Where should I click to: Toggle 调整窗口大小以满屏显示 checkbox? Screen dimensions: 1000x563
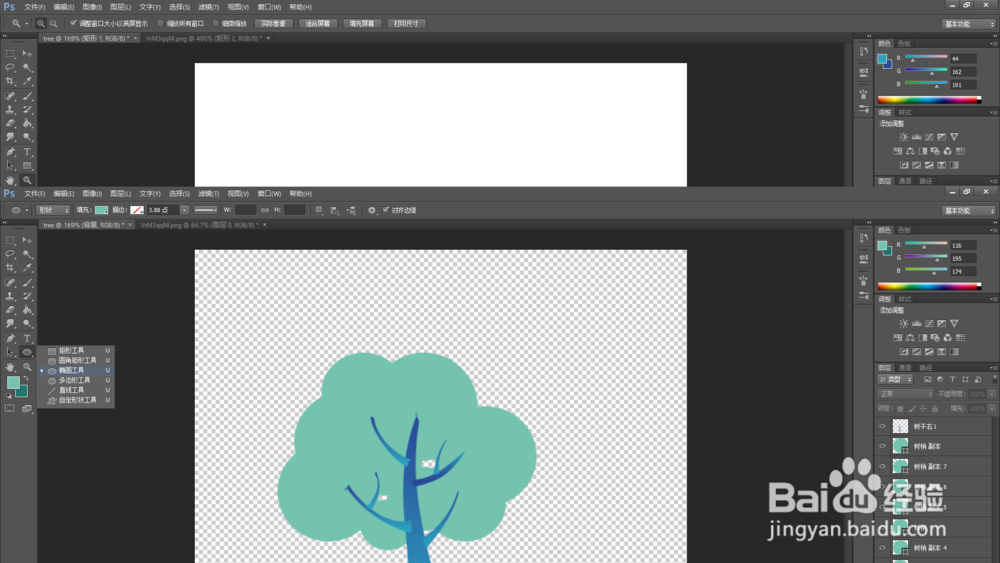pyautogui.click(x=73, y=24)
